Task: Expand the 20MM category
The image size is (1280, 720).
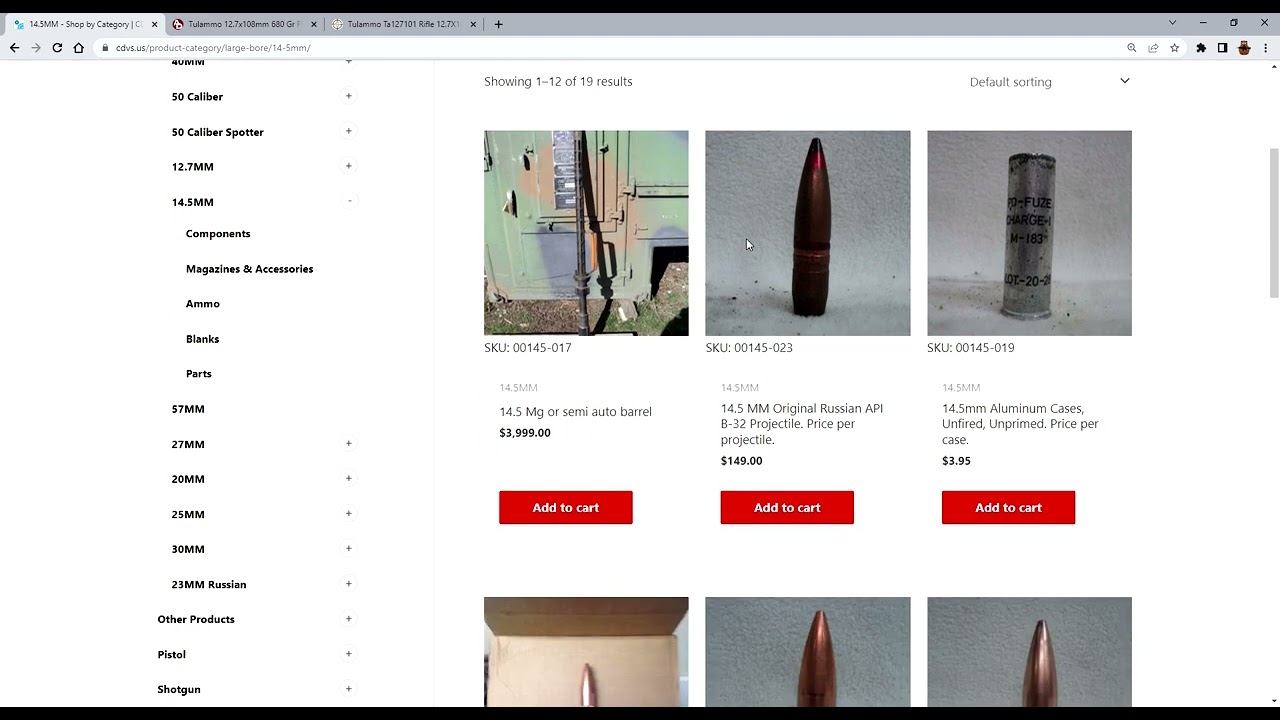Action: [349, 478]
